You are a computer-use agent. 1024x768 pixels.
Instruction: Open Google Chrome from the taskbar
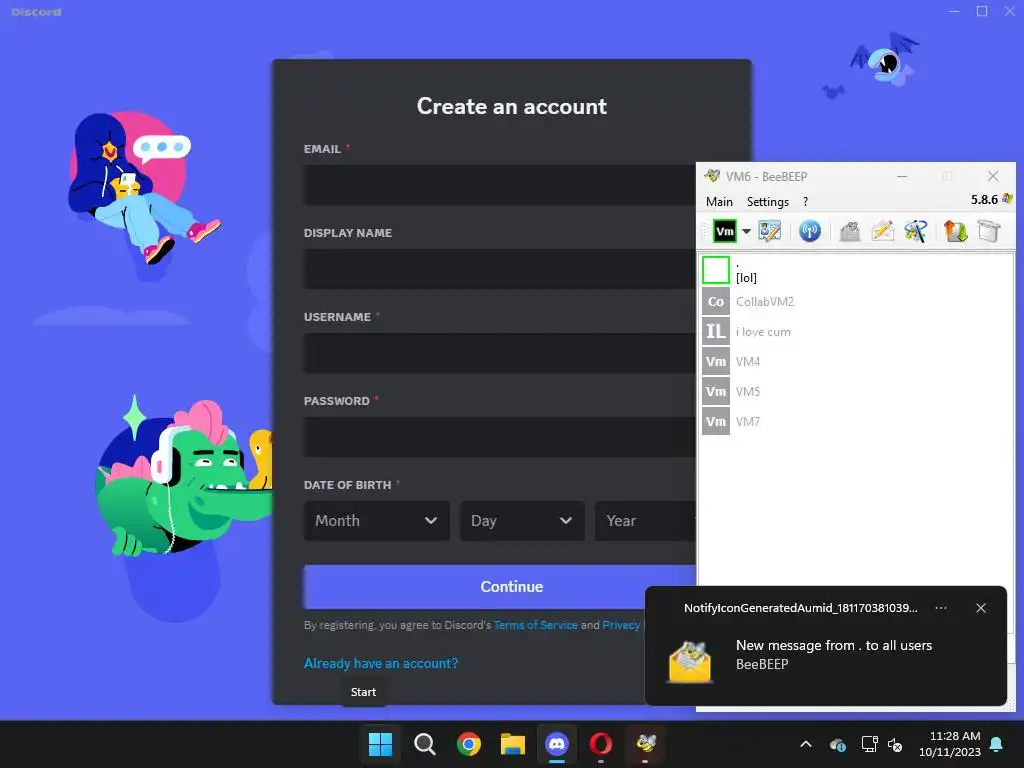pyautogui.click(x=468, y=744)
